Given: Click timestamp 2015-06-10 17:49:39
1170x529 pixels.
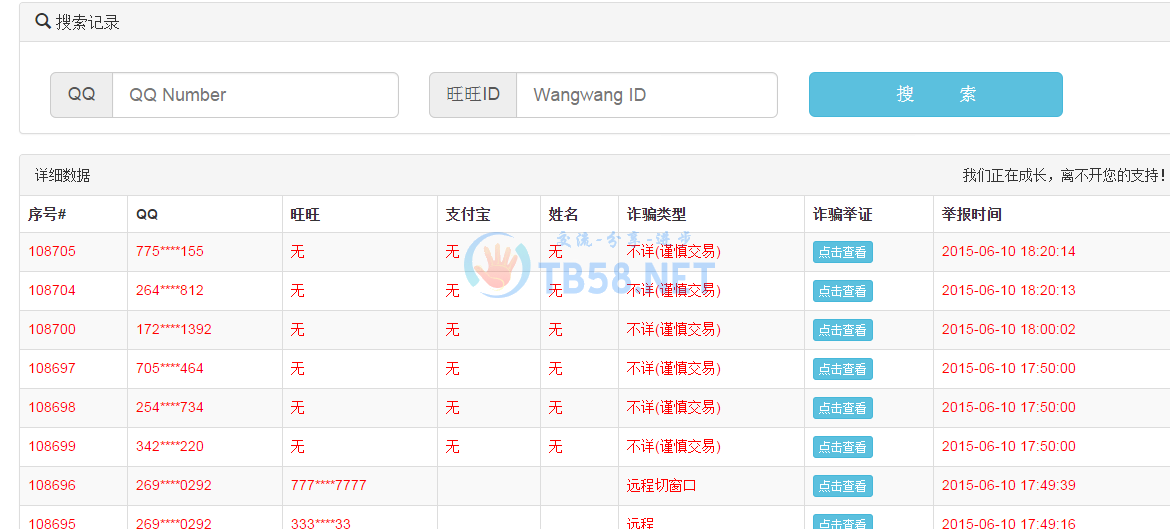Looking at the screenshot, I should coord(1009,485).
